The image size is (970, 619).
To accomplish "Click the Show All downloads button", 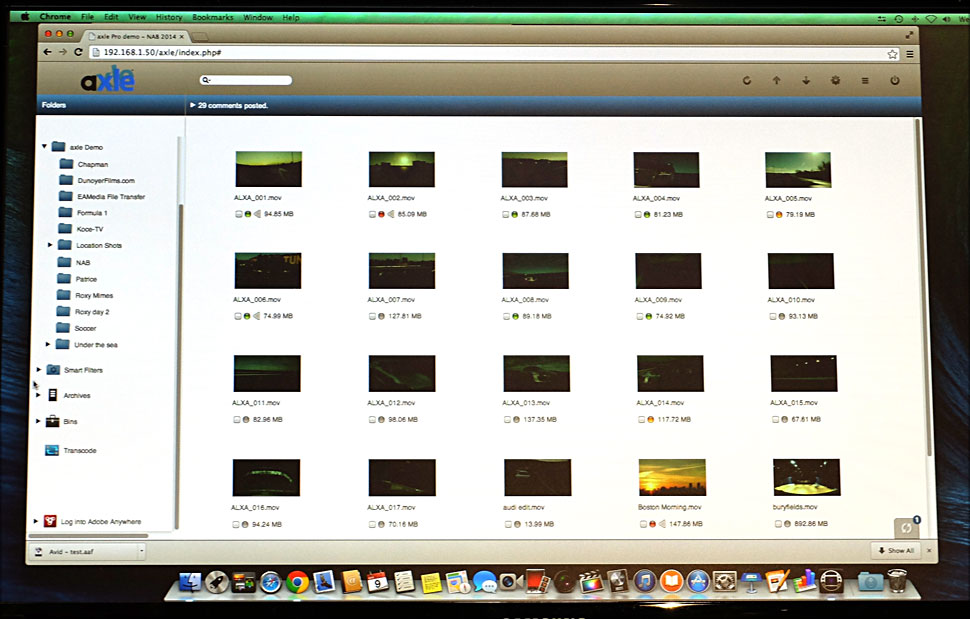I will (895, 550).
